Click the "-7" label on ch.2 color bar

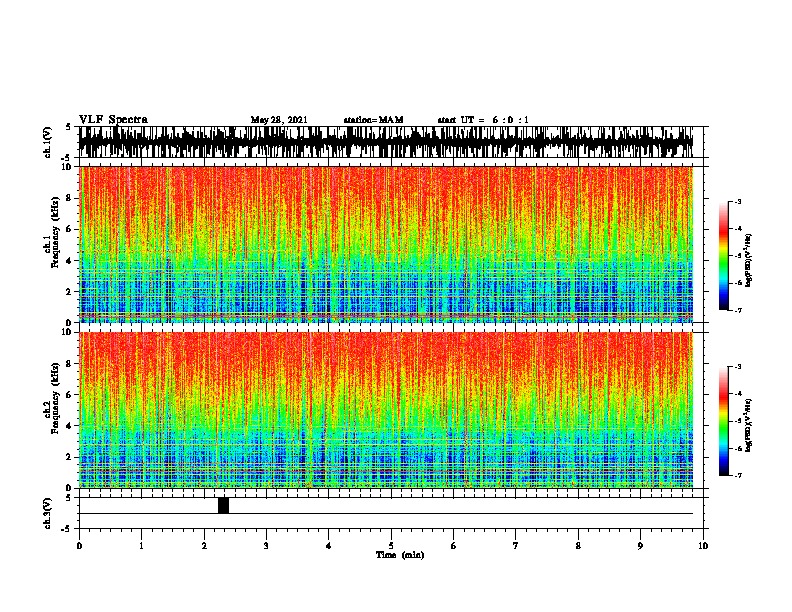click(x=738, y=476)
